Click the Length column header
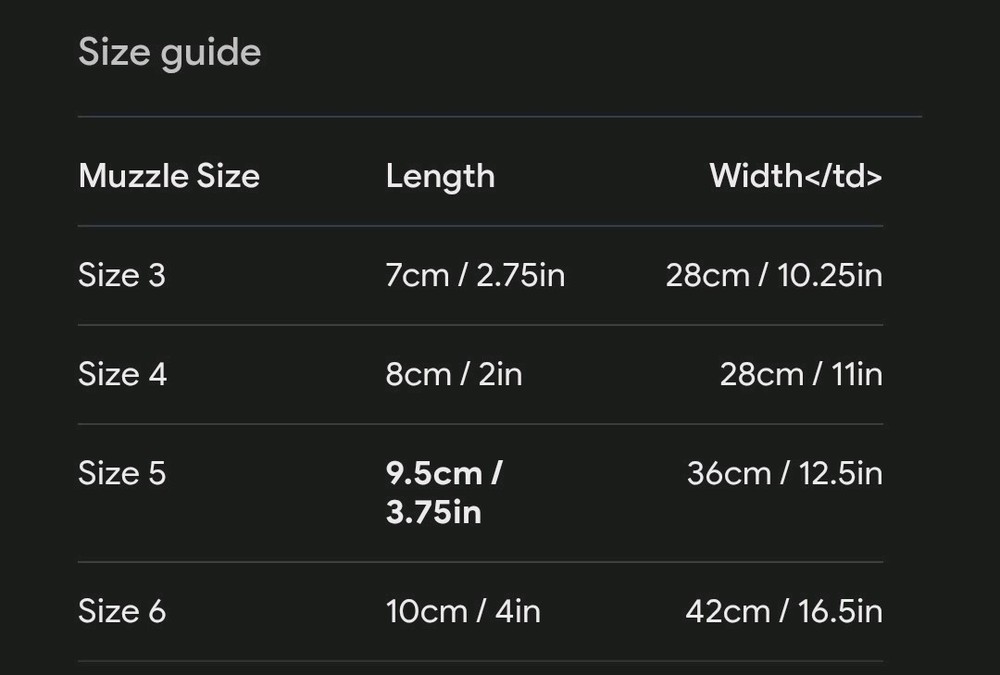 440,176
